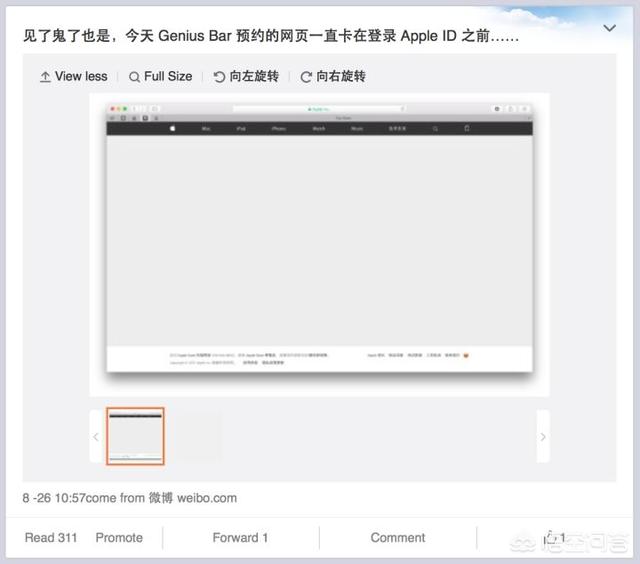
Task: Open the post timestamp 8-26 10:57
Action: click(54, 498)
